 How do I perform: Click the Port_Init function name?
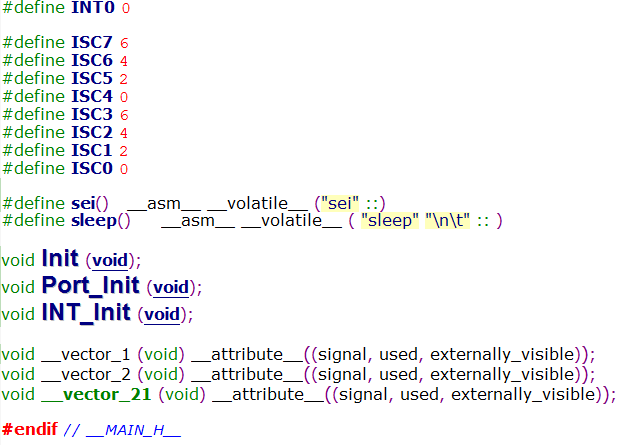(x=91, y=285)
